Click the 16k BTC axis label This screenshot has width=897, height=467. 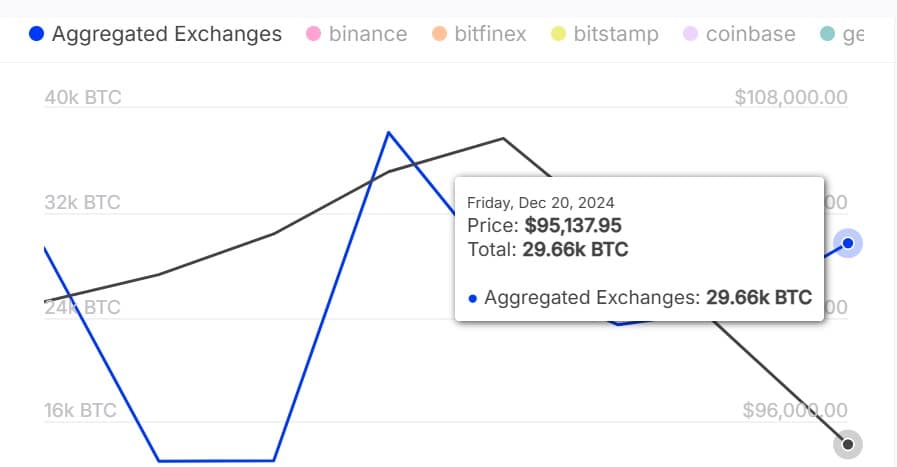coord(81,410)
